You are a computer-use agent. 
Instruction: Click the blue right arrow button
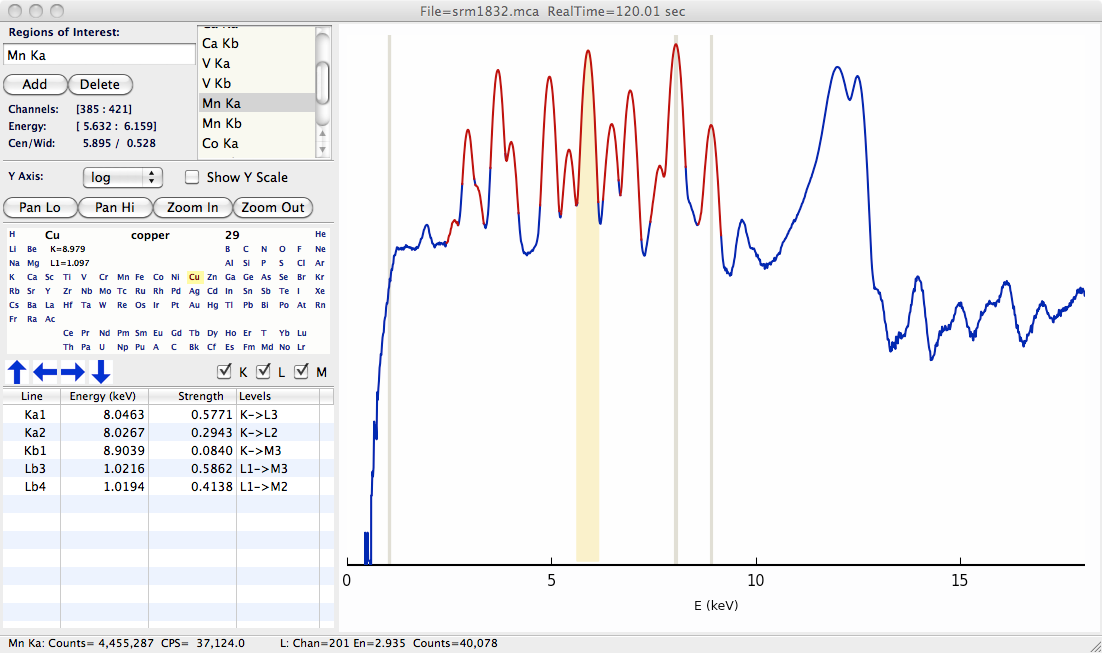73,373
